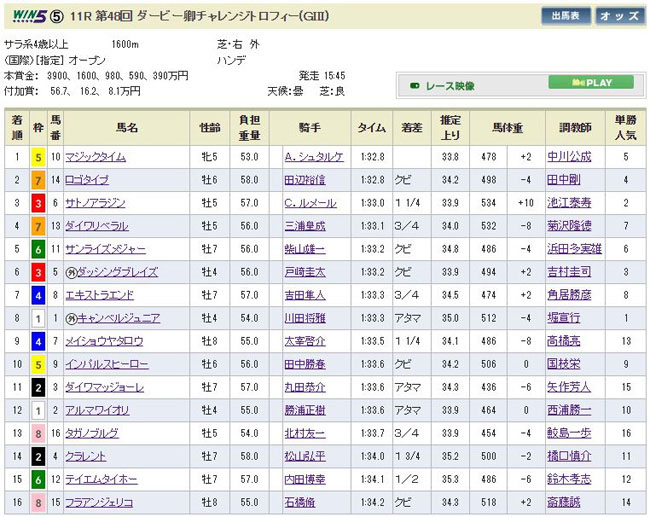Click red frame 3 badge beside サトノアラジン
650x517 pixels.
click(x=38, y=202)
